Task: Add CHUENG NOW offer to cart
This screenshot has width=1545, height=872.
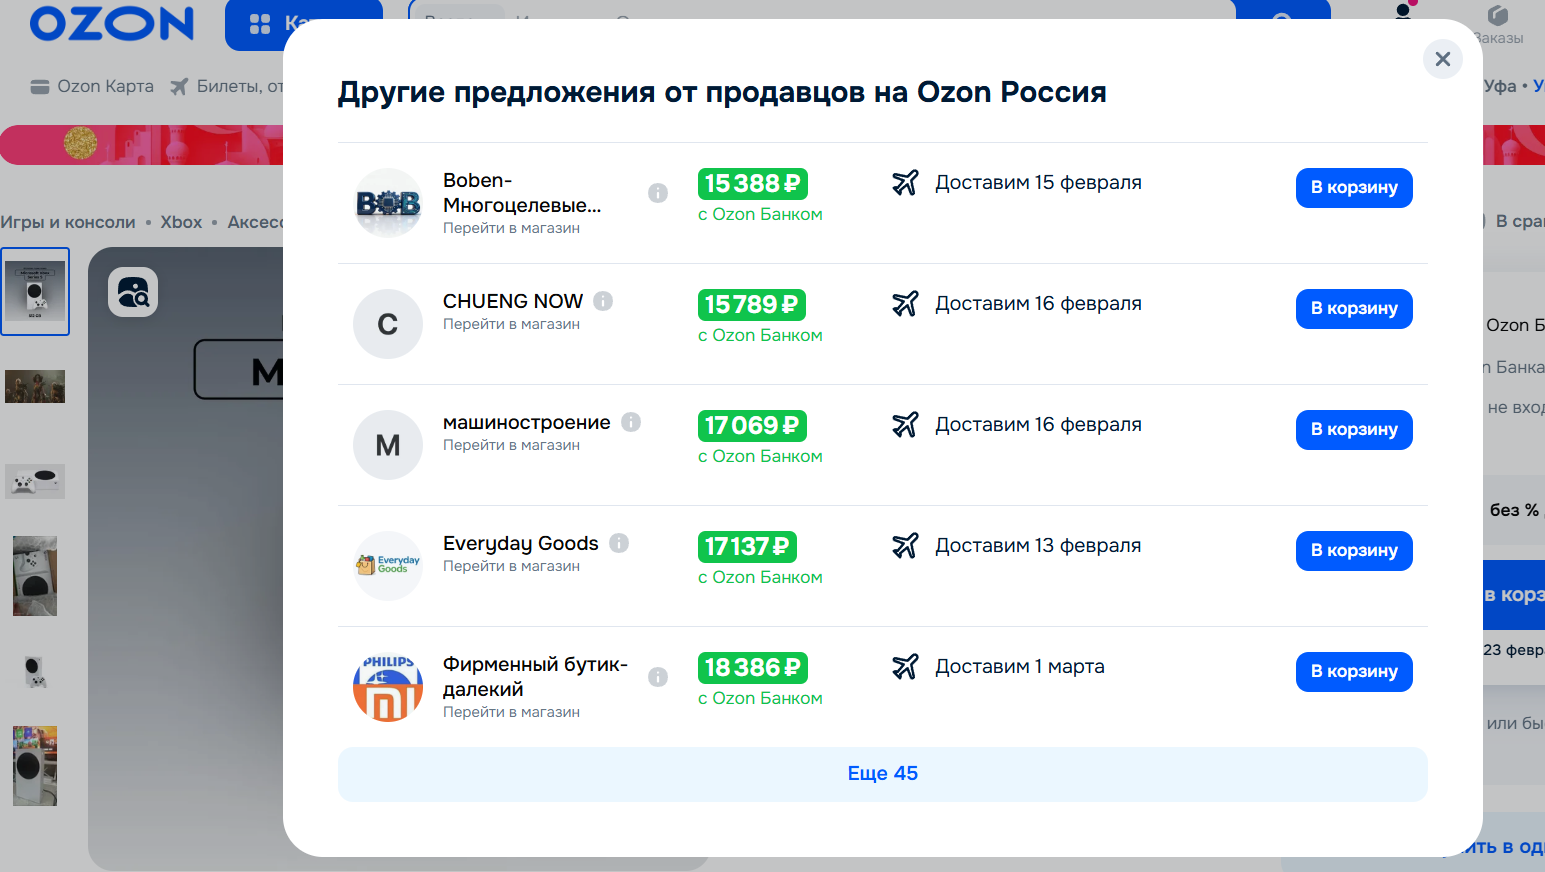Action: [x=1354, y=309]
